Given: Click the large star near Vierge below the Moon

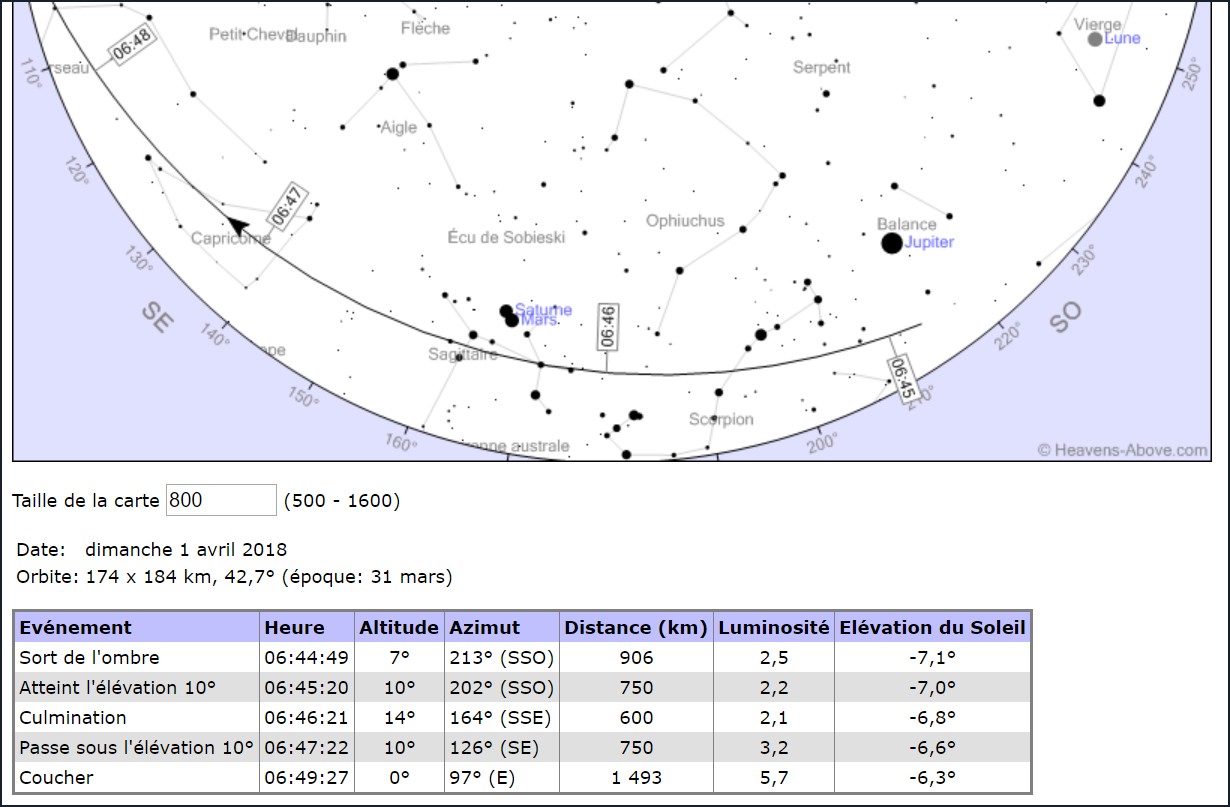Looking at the screenshot, I should click(1099, 100).
